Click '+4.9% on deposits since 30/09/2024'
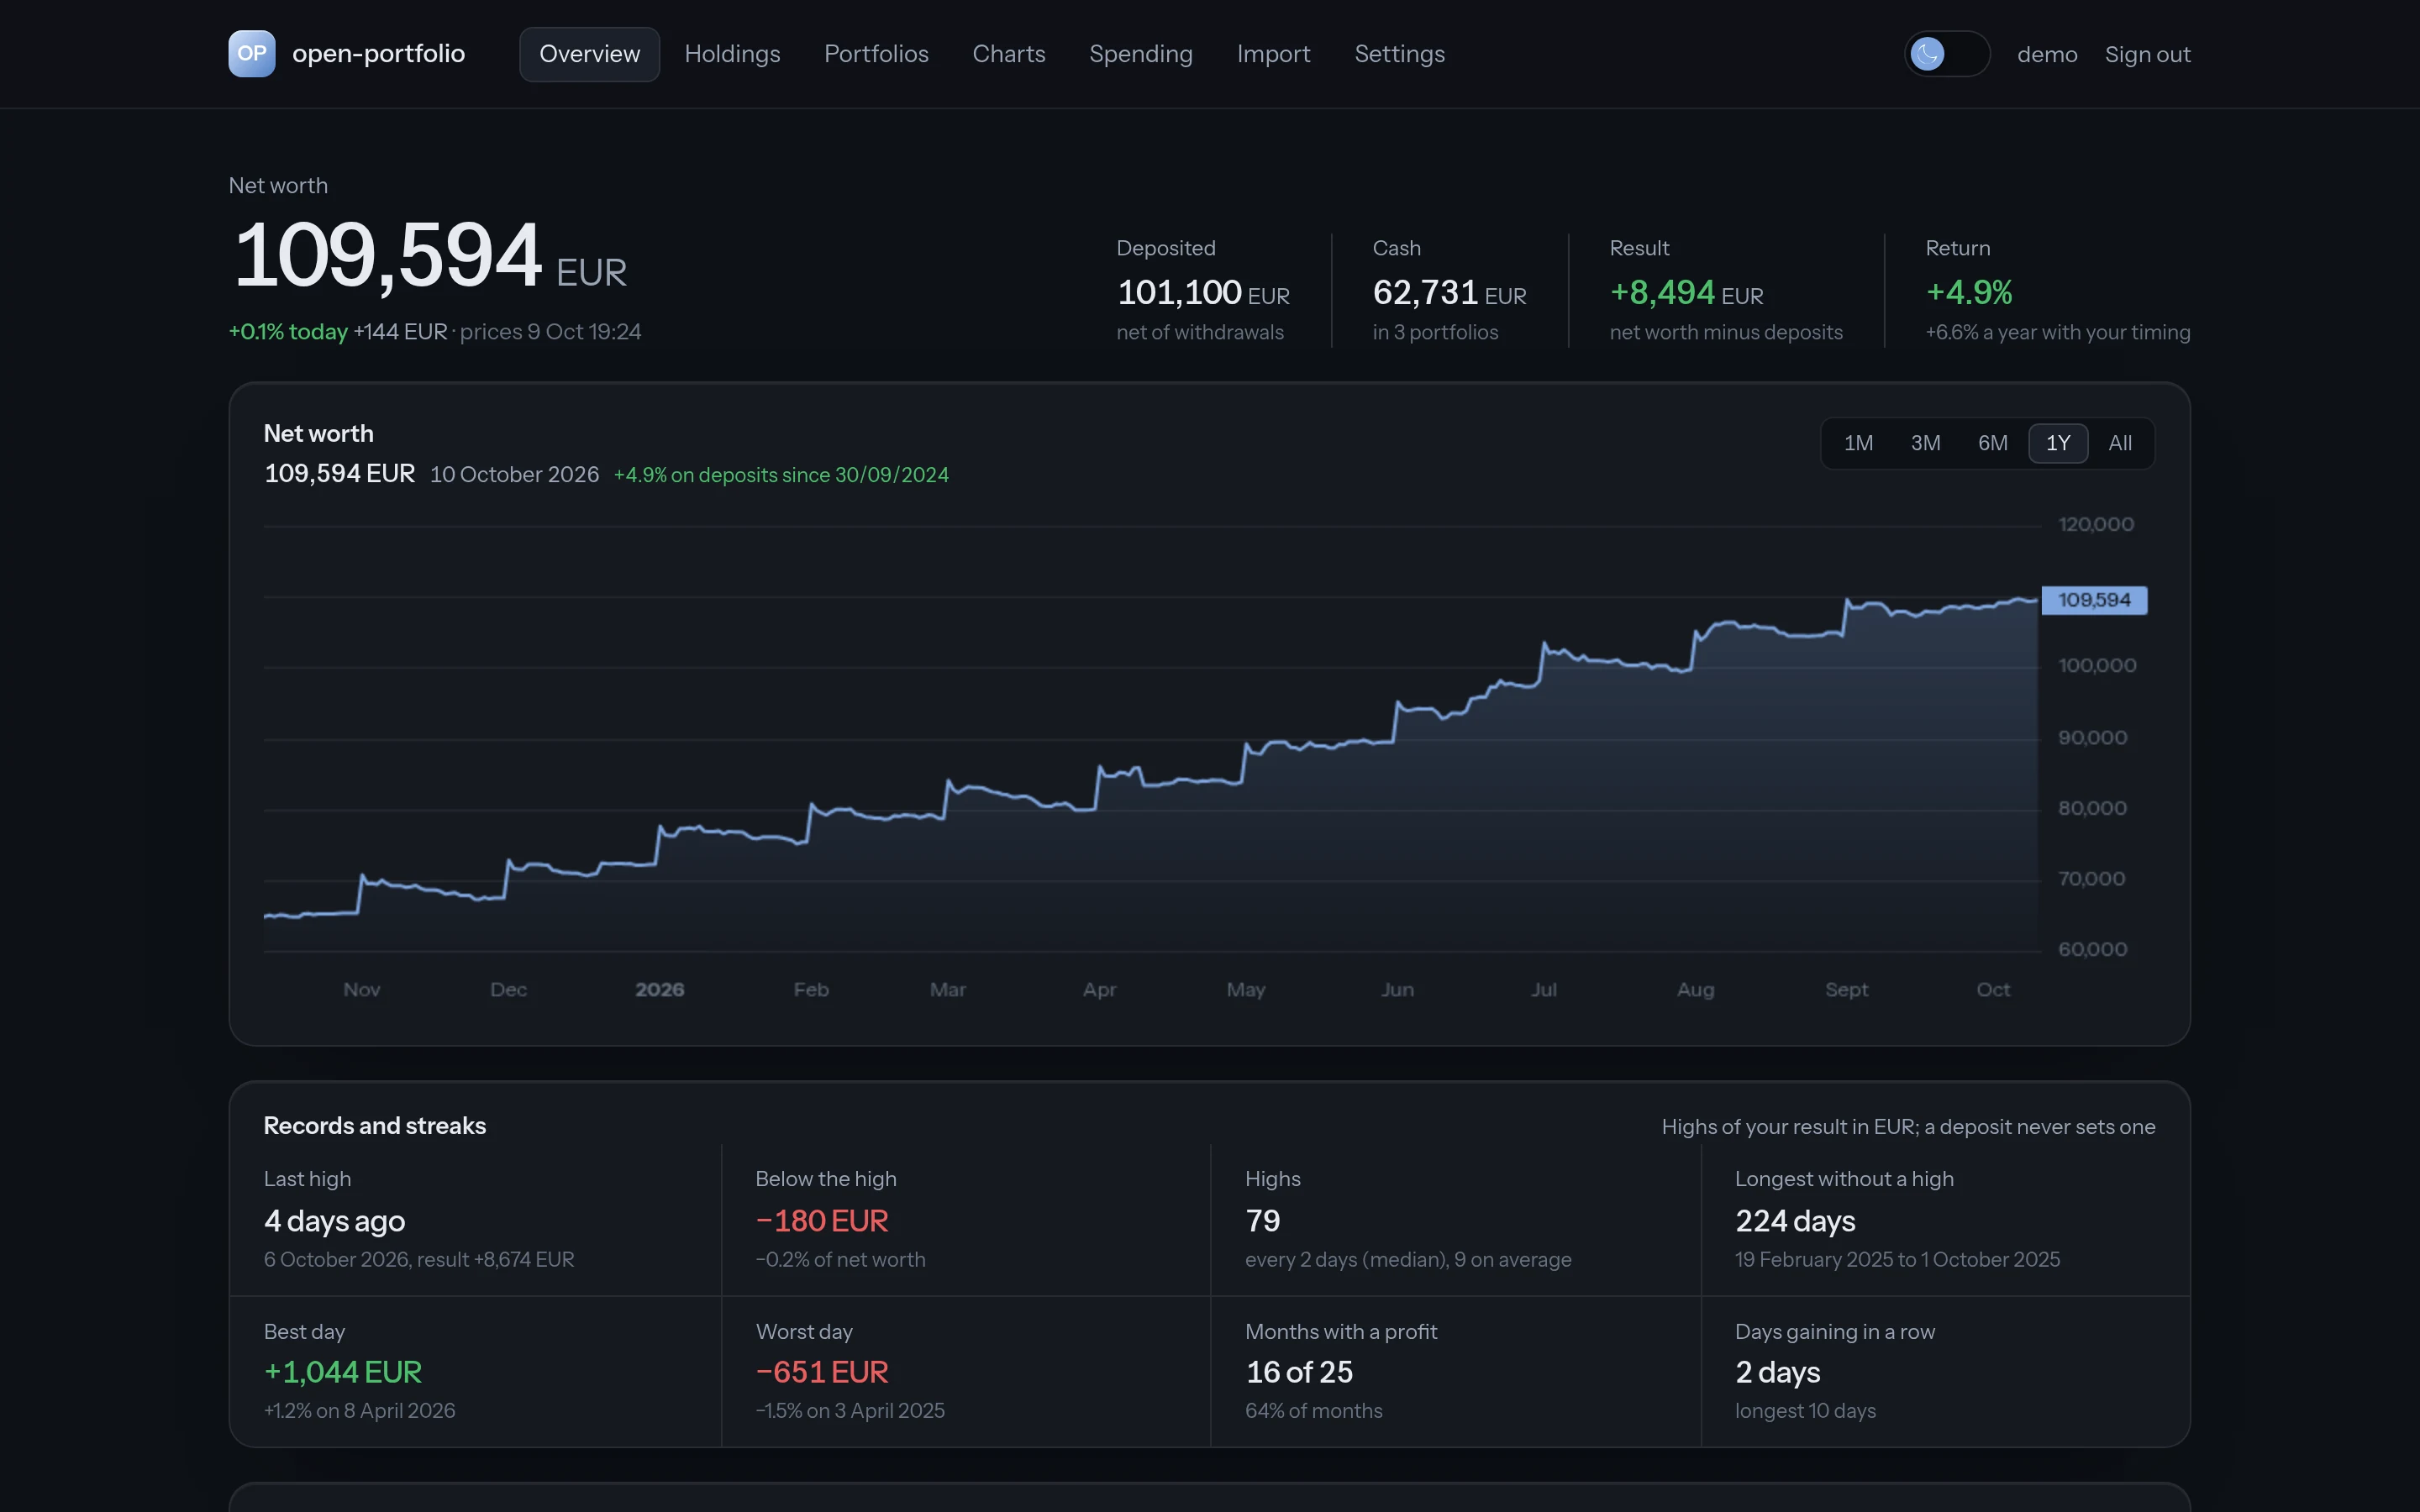2420x1512 pixels. tap(781, 475)
